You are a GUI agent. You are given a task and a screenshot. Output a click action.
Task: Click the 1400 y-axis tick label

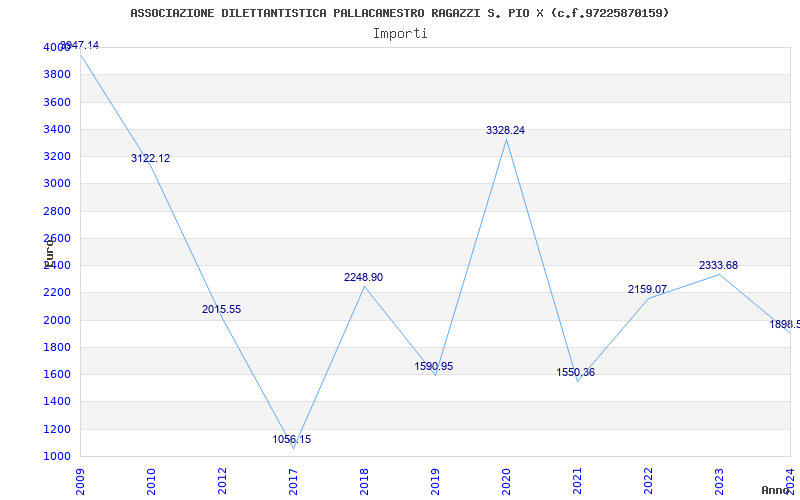coord(57,402)
